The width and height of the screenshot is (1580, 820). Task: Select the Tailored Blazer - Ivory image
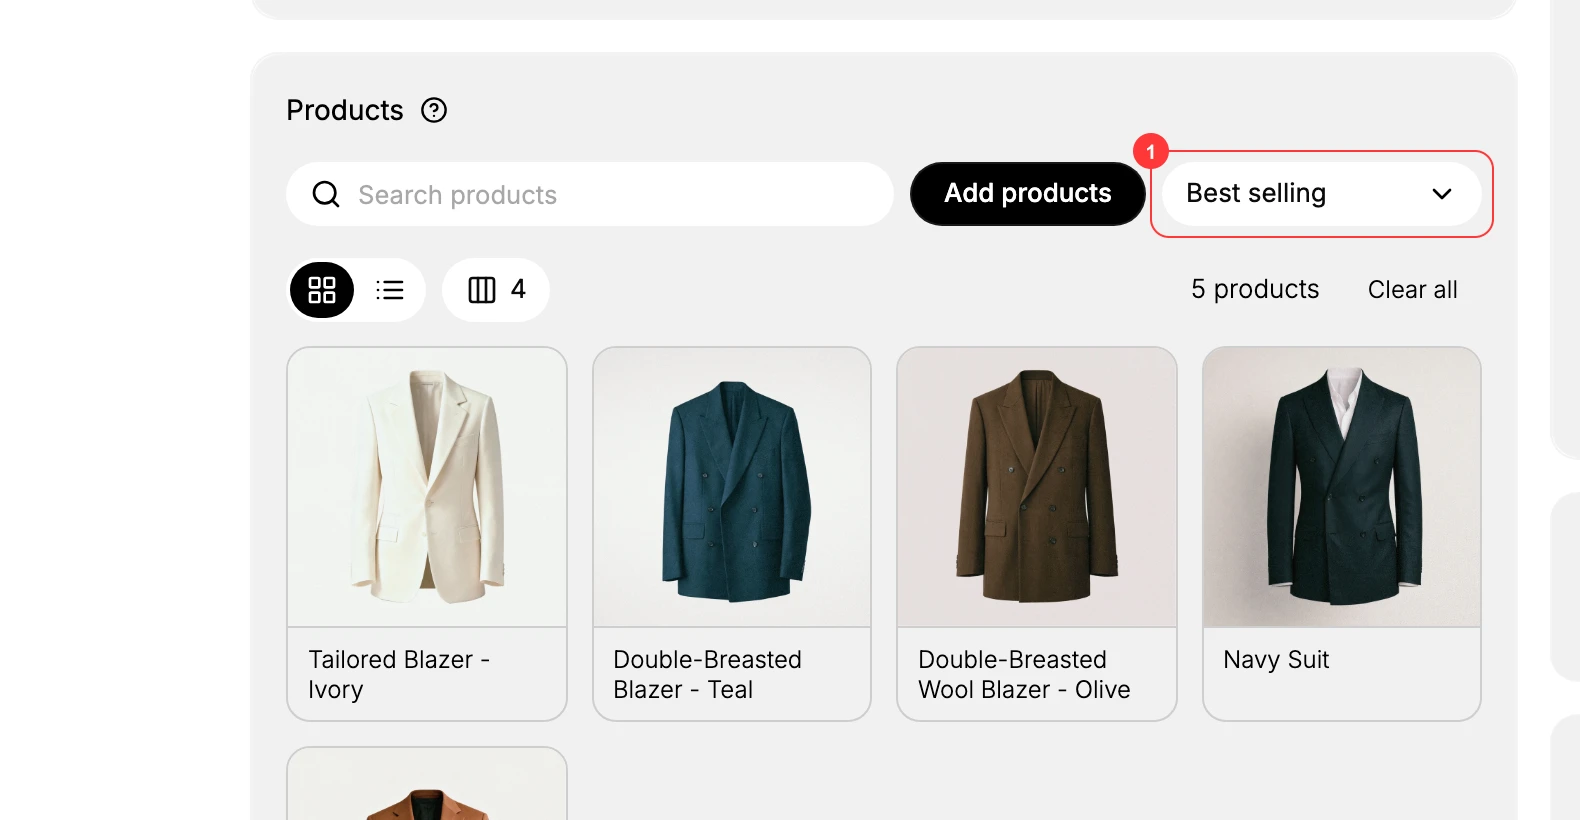click(427, 487)
